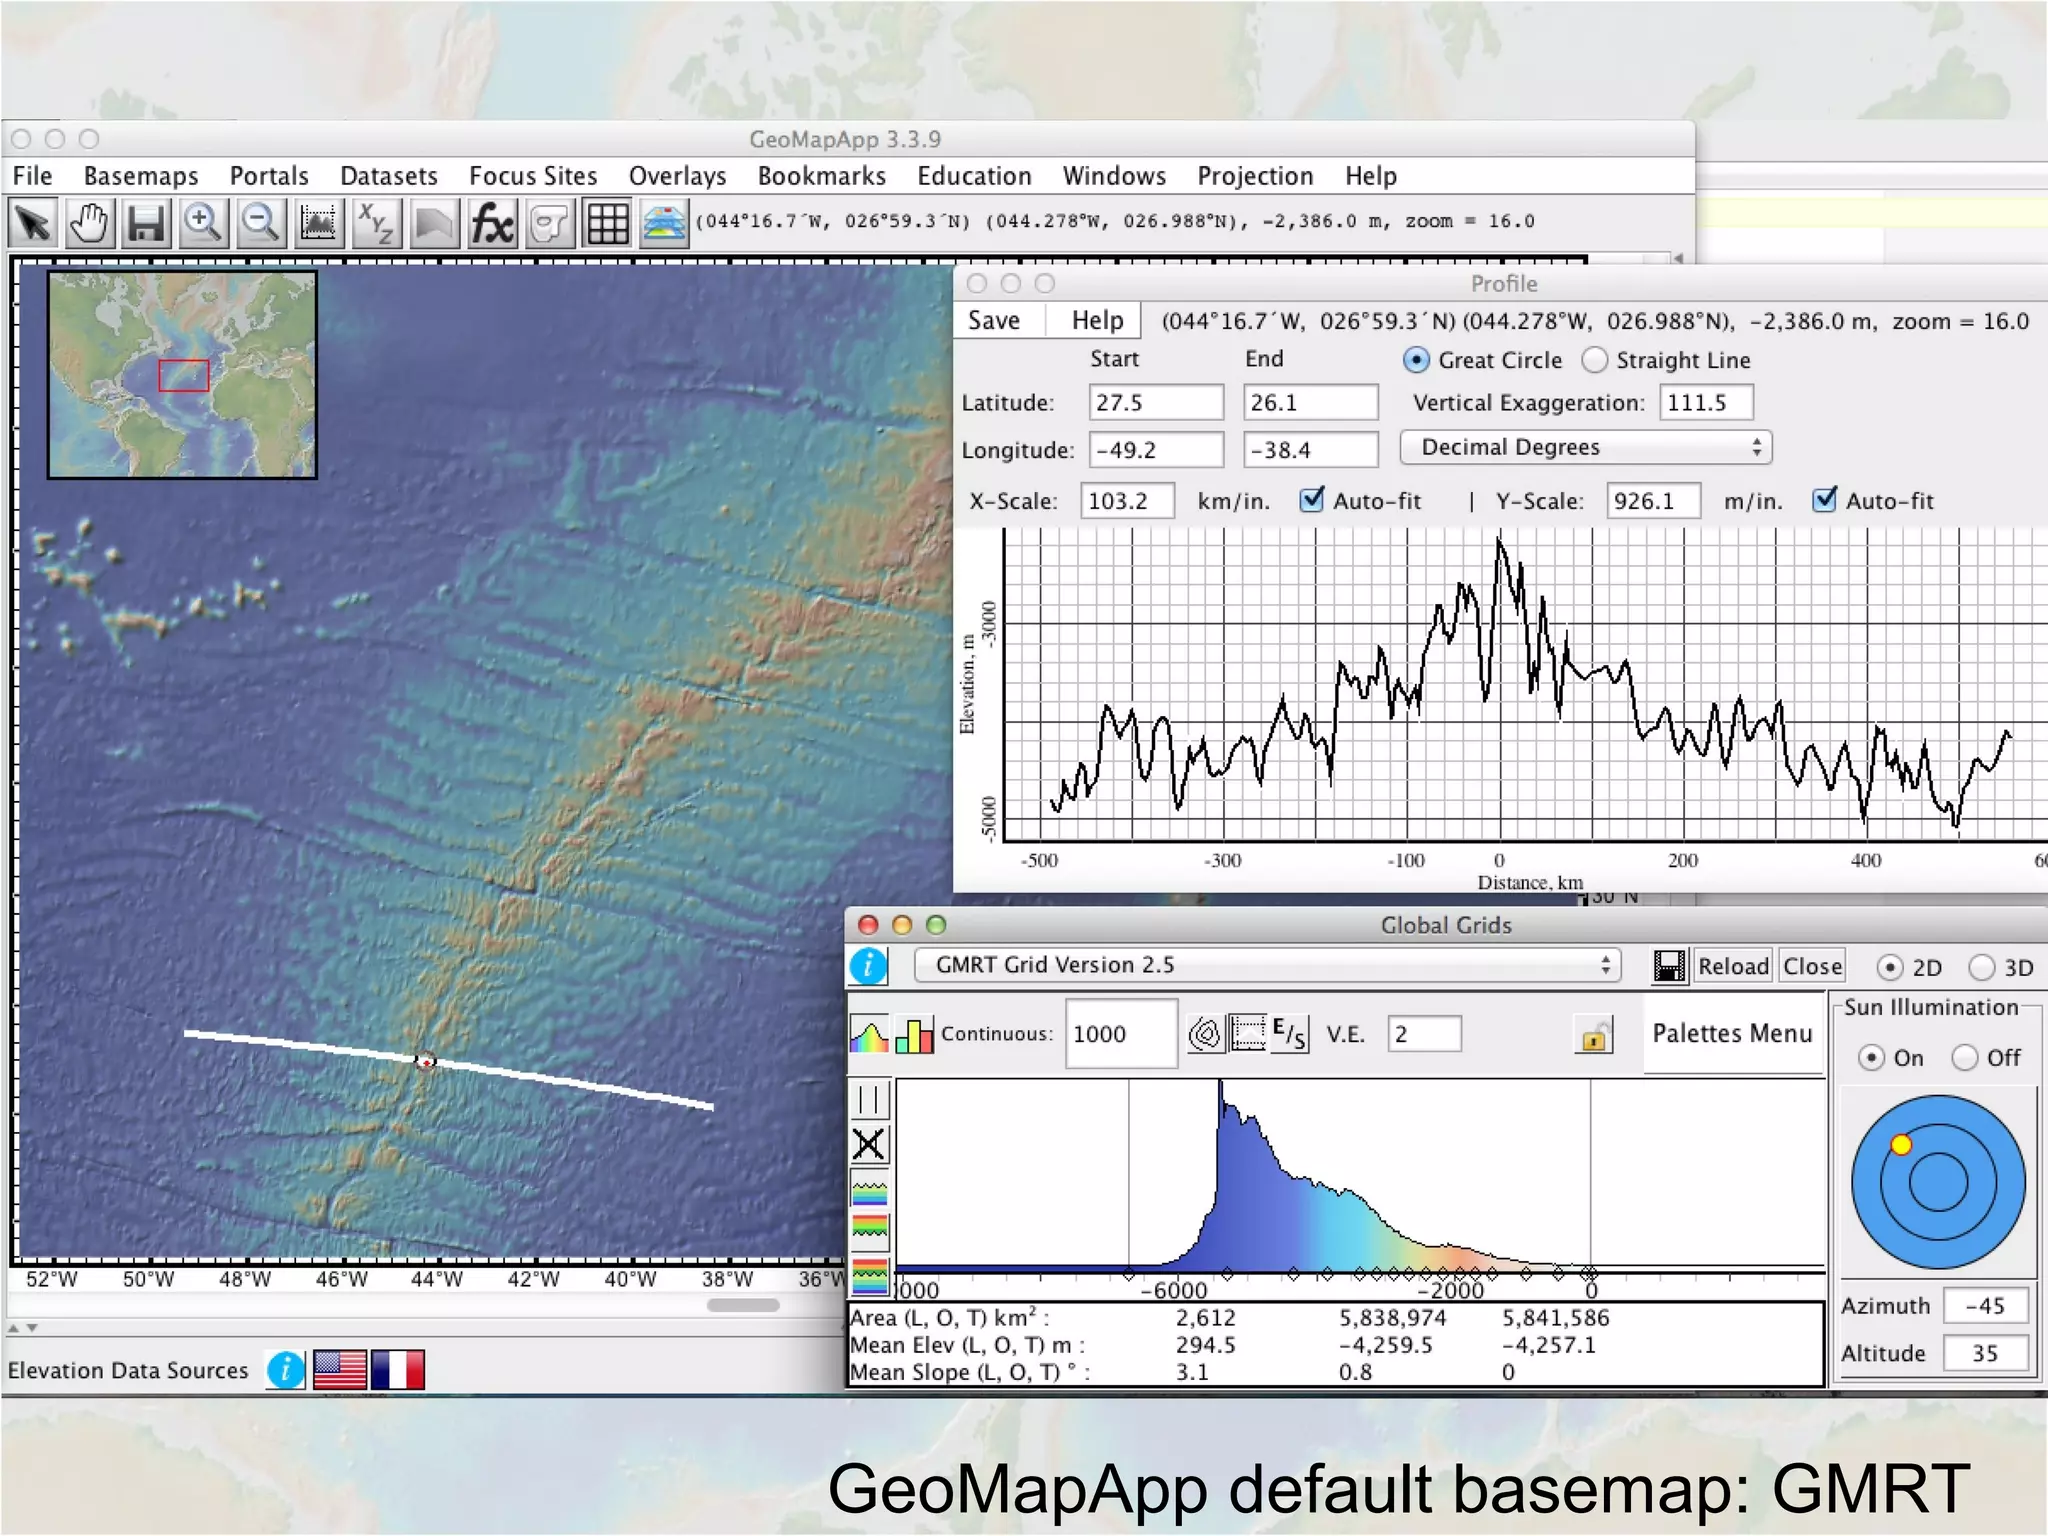
Task: Open the Projection menu
Action: coord(1255,176)
